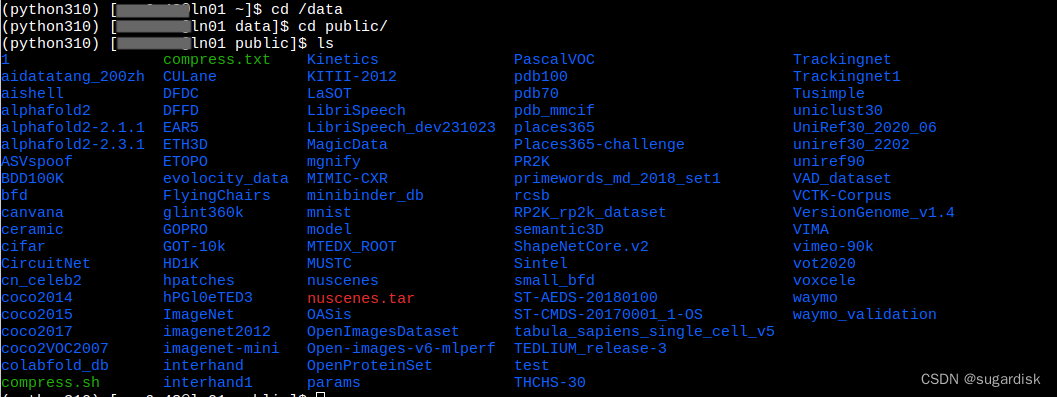The width and height of the screenshot is (1057, 397).
Task: Select the DFDC directory name
Action: pyautogui.click(x=181, y=94)
